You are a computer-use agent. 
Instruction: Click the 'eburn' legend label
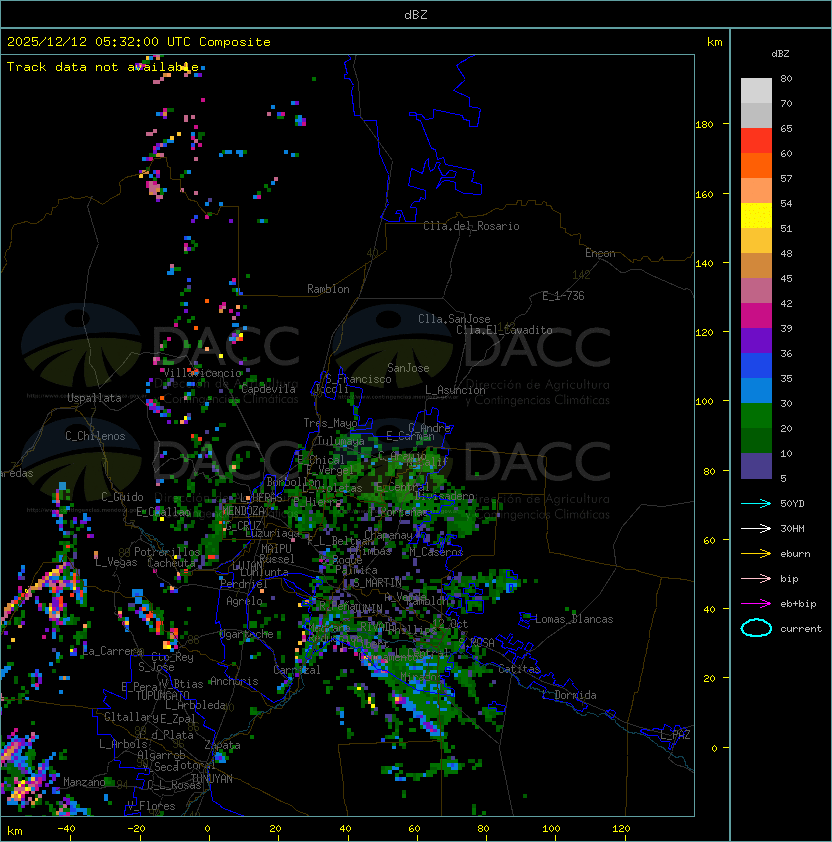click(795, 554)
